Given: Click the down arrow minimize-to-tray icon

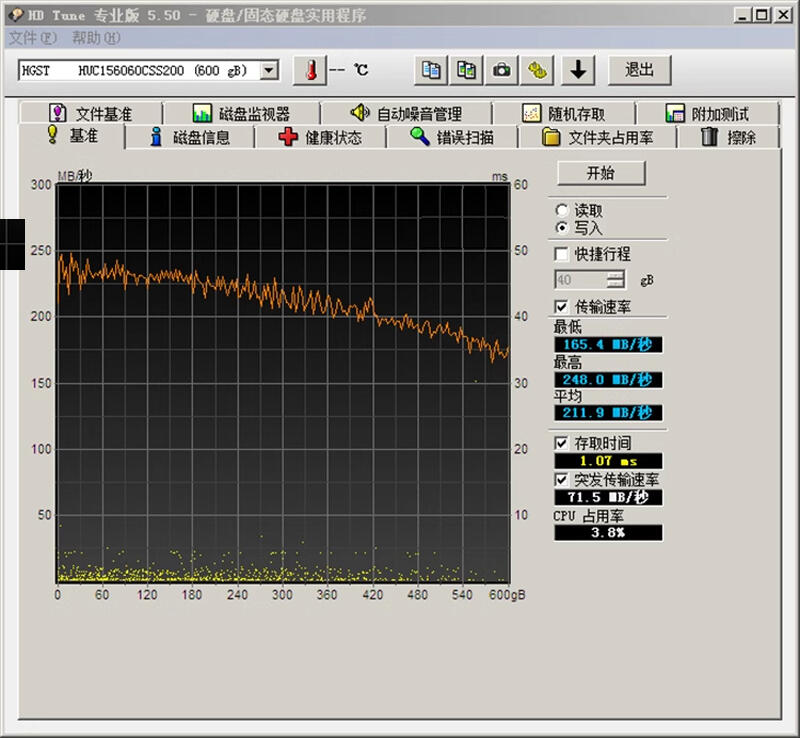Looking at the screenshot, I should (x=578, y=70).
